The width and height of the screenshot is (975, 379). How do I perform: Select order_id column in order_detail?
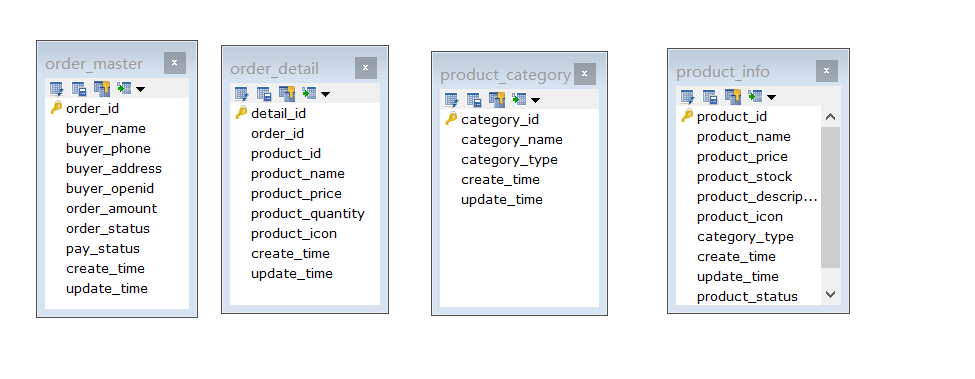[x=277, y=134]
